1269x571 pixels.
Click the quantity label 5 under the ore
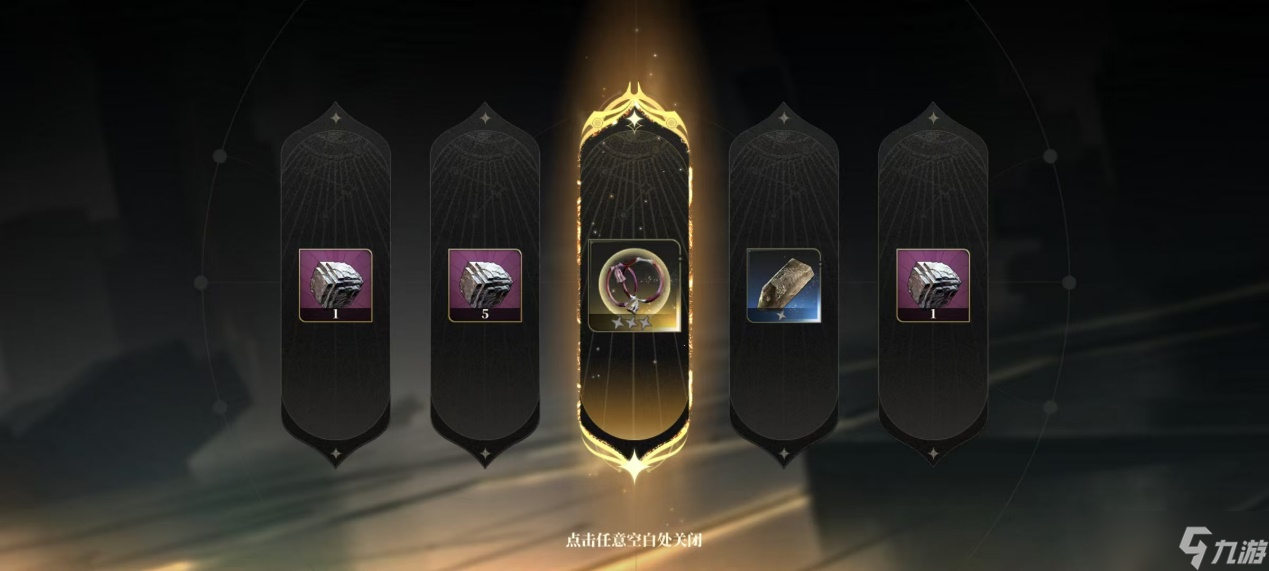(x=485, y=314)
